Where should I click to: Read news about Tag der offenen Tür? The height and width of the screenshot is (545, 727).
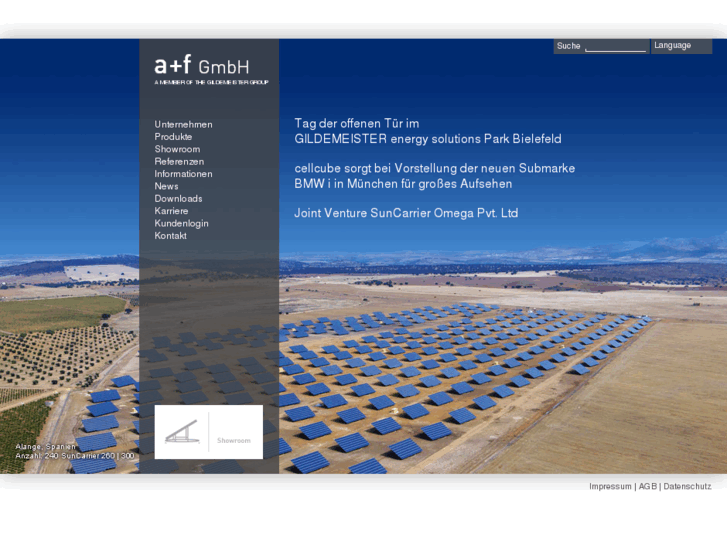(427, 131)
